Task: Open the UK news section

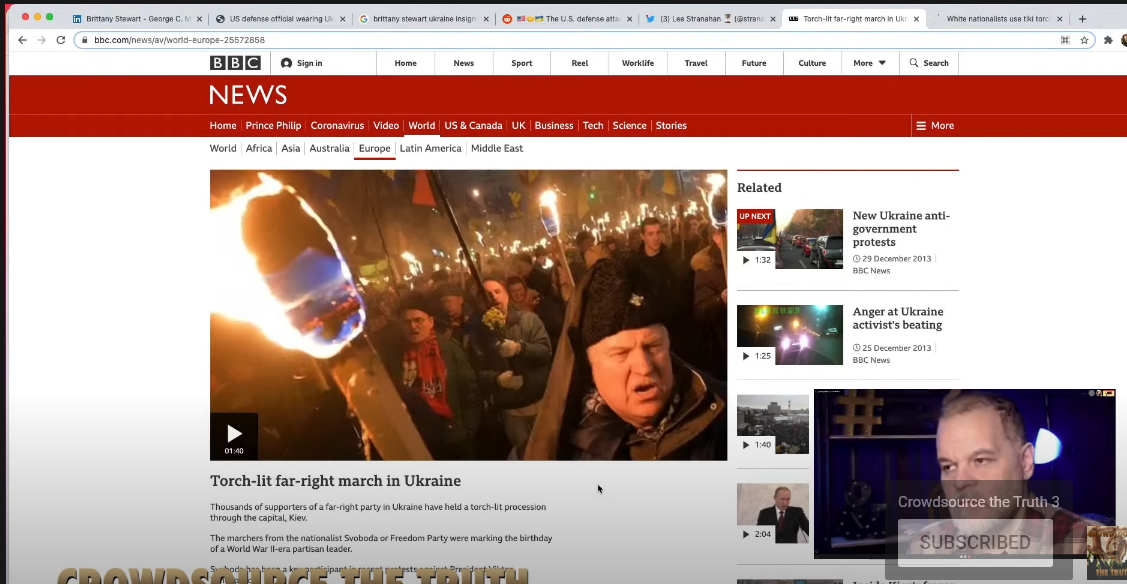Action: [518, 126]
